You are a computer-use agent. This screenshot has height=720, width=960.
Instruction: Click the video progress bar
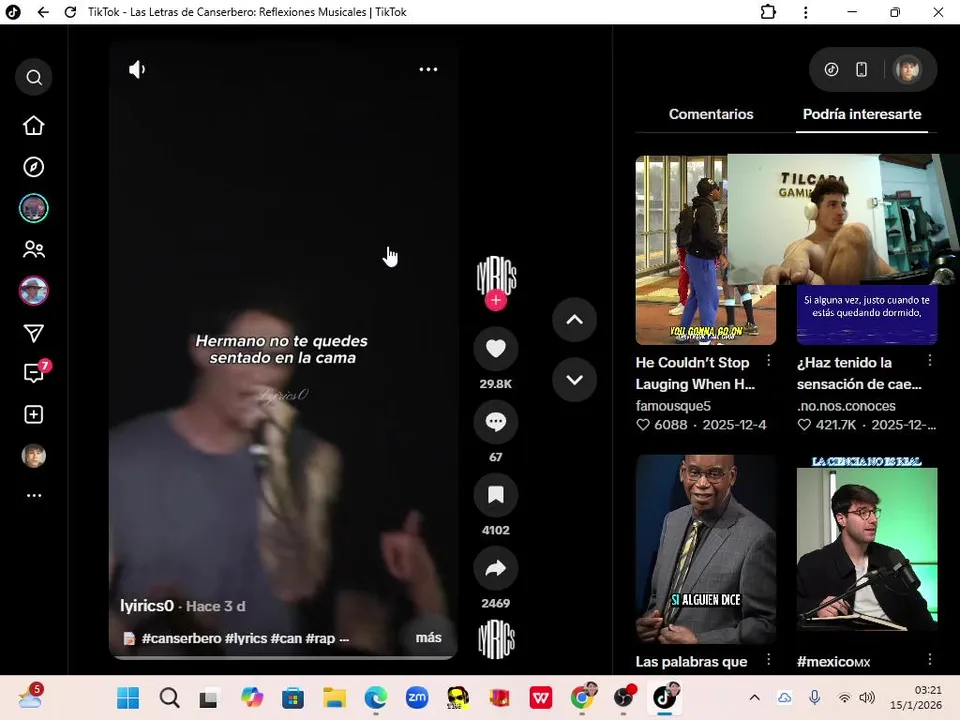pyautogui.click(x=283, y=658)
